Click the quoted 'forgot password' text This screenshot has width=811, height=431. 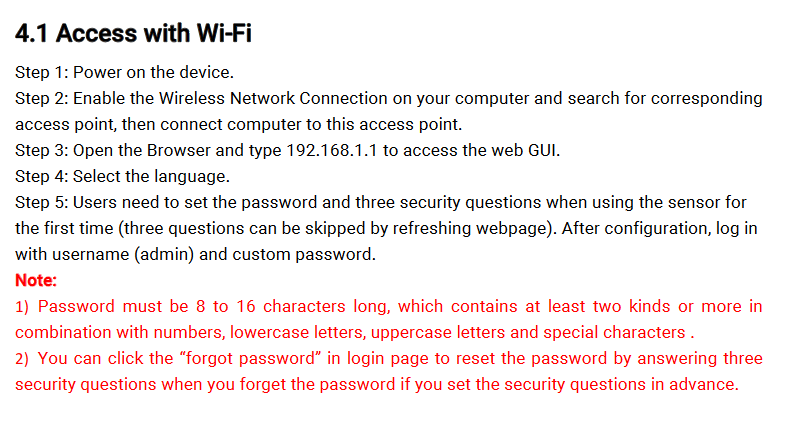tap(251, 359)
